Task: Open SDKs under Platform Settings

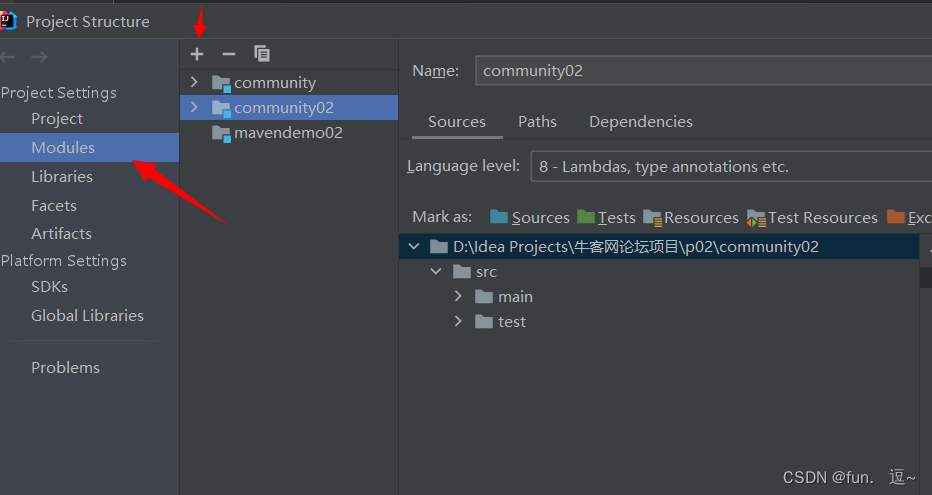Action: (x=49, y=286)
